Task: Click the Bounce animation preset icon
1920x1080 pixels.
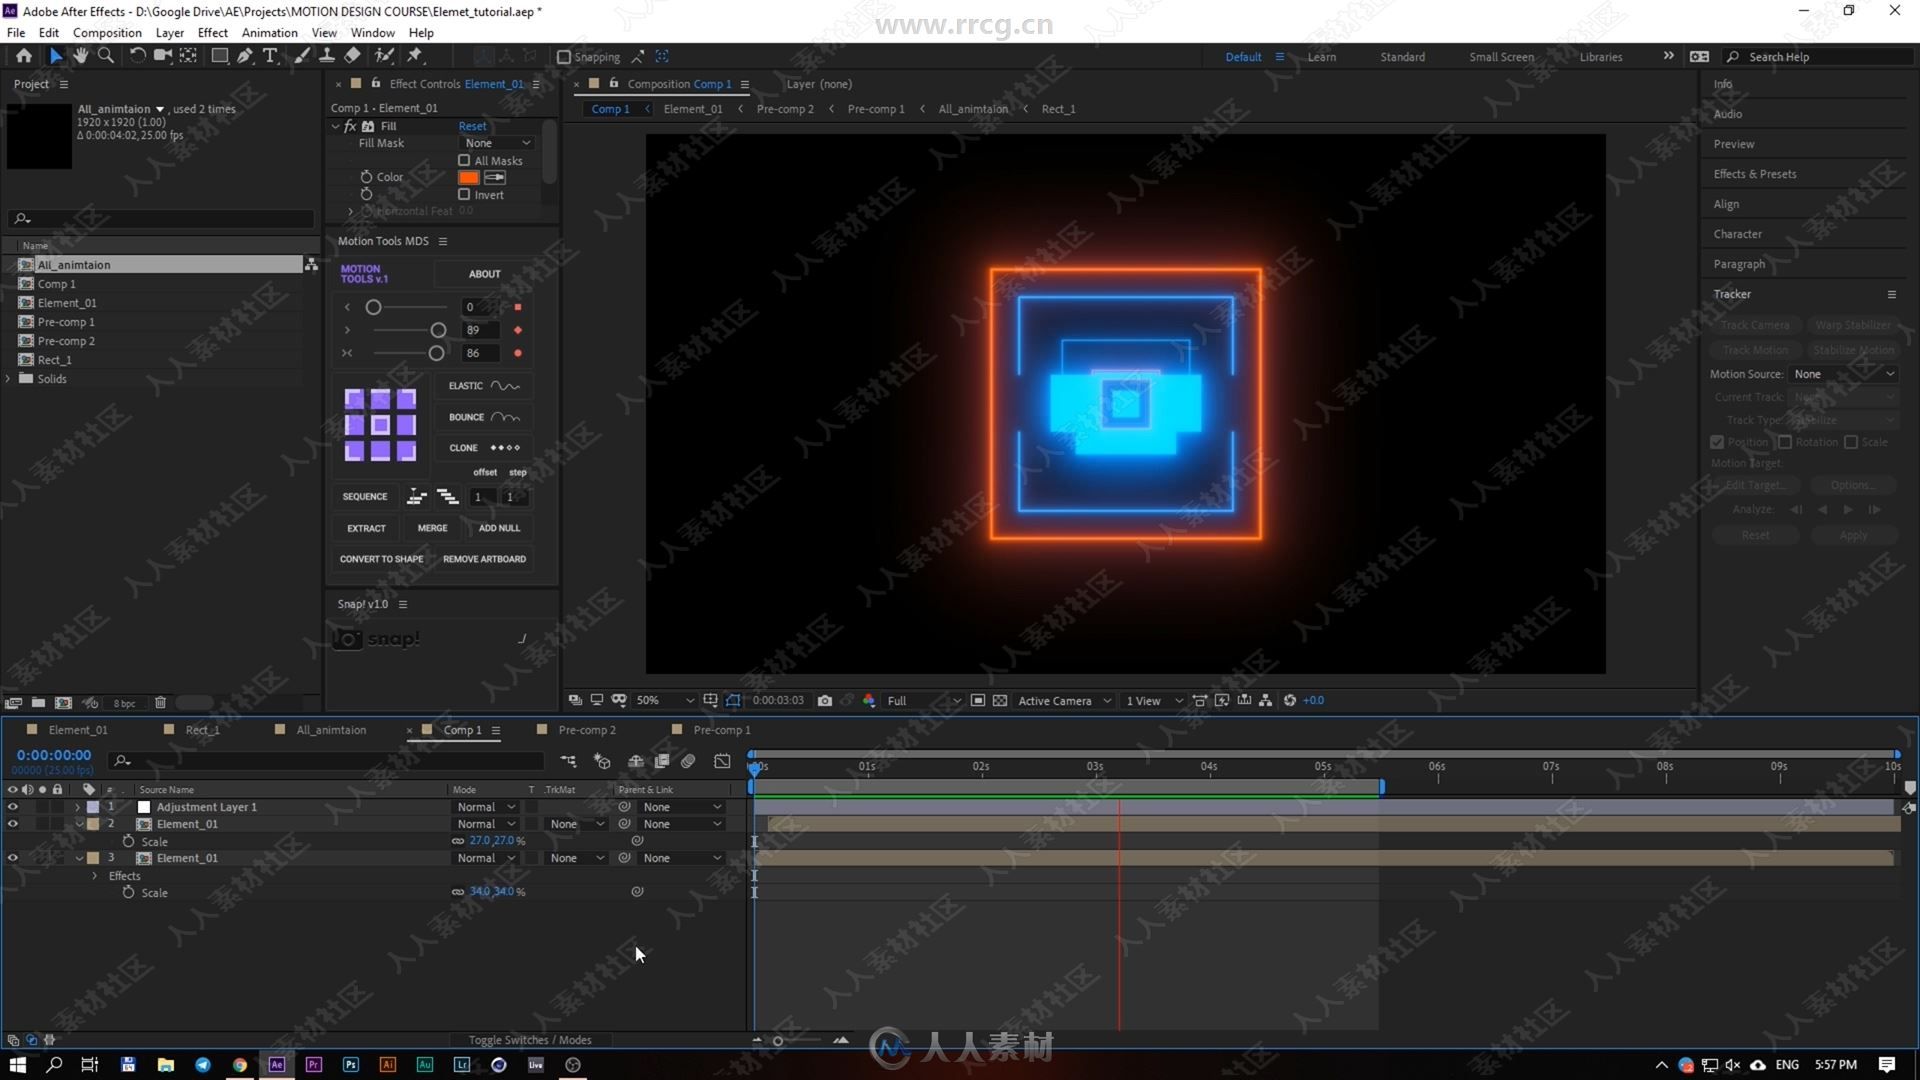Action: (x=506, y=417)
